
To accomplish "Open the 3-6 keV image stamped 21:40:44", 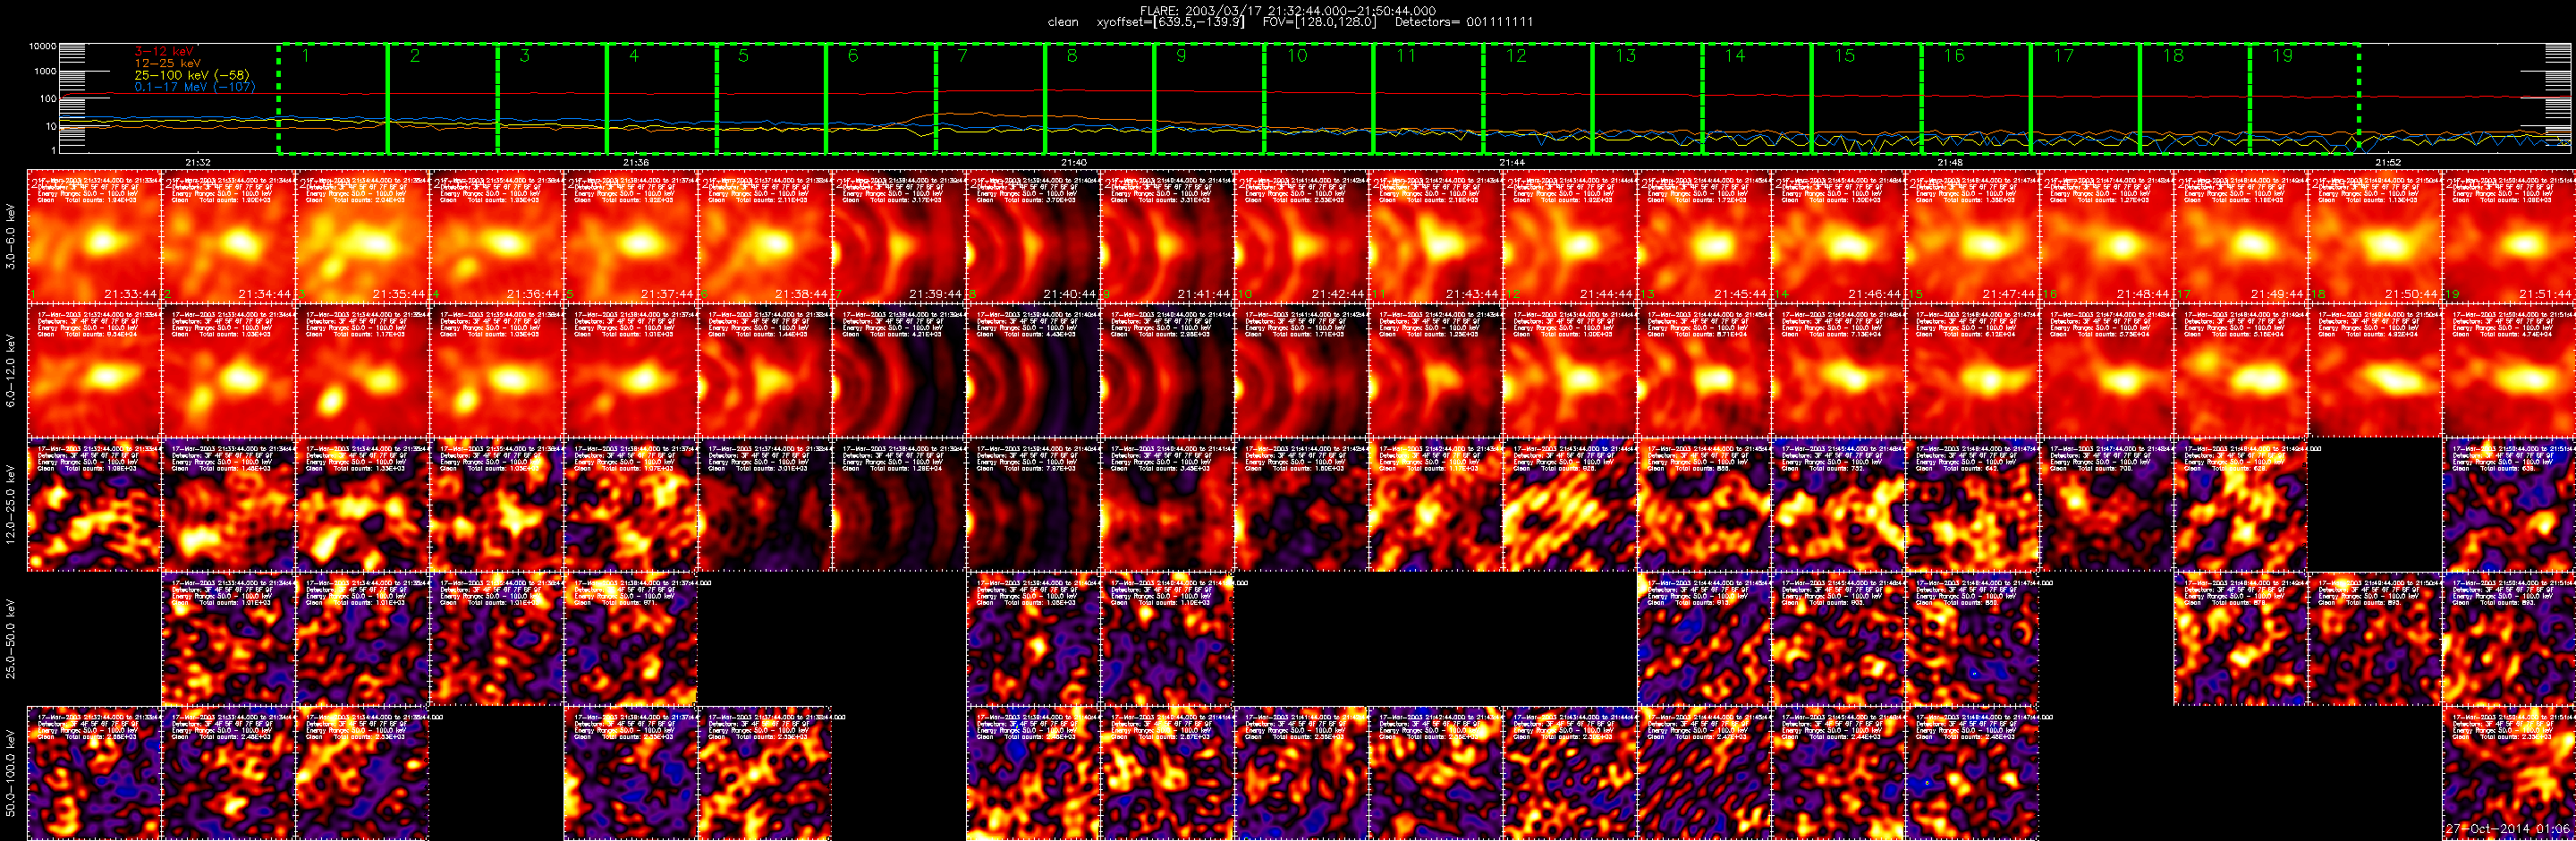I will [1033, 236].
